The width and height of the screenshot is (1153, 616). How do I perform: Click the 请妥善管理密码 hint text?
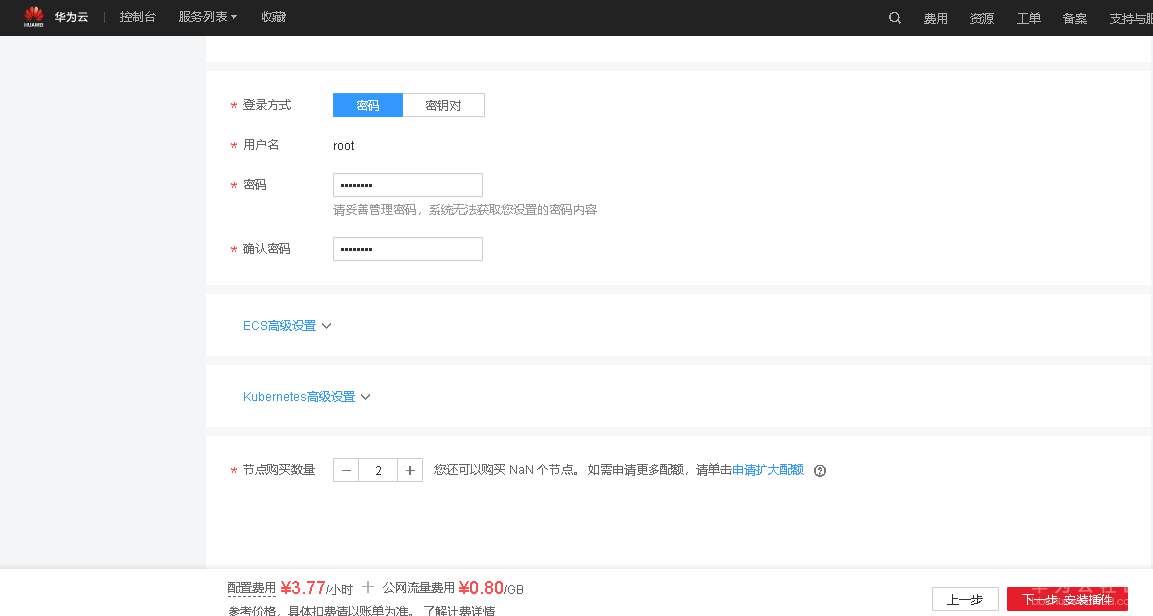point(465,209)
